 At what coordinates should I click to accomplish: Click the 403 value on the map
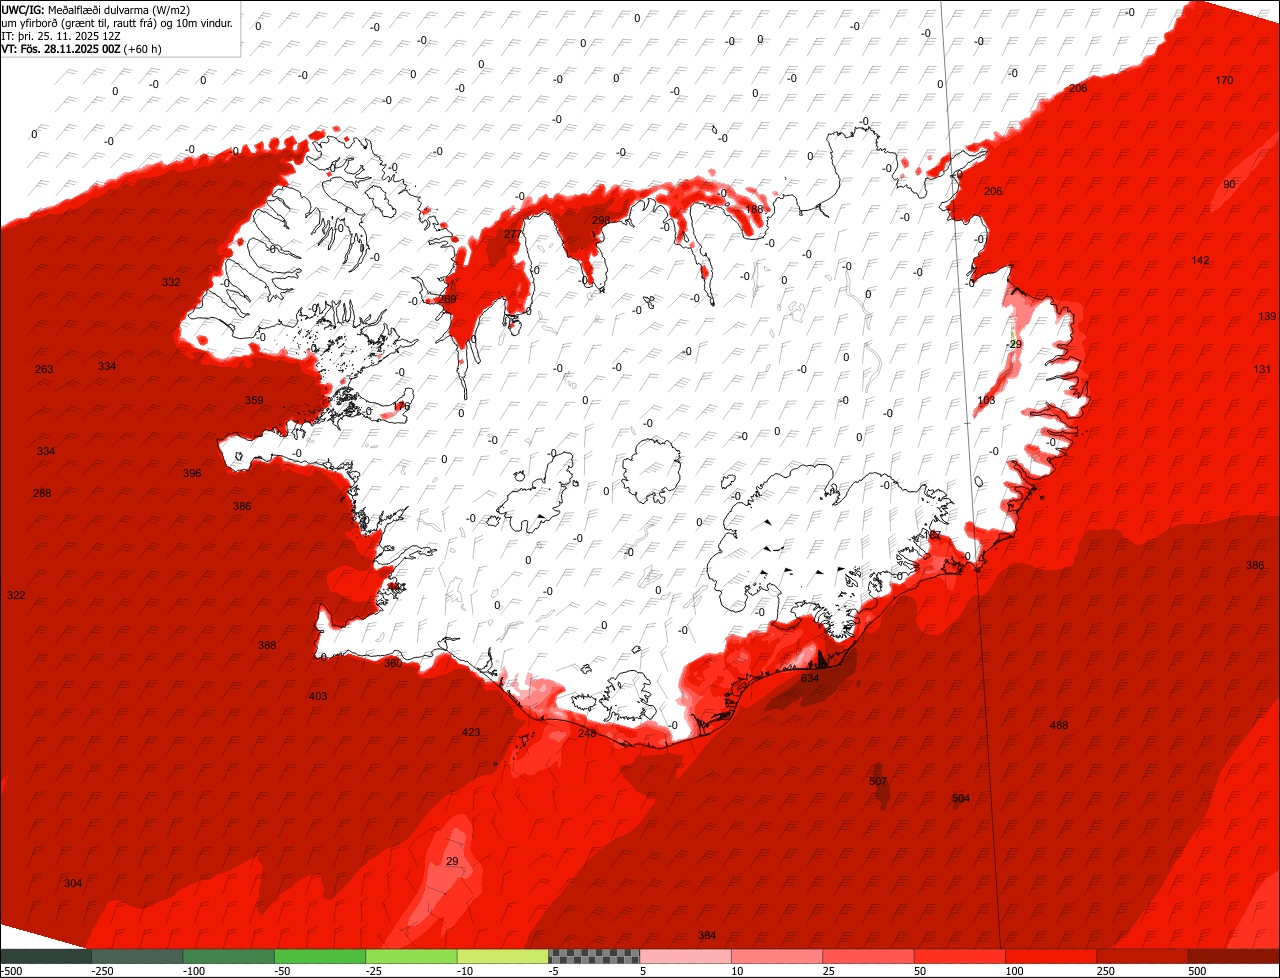[318, 696]
